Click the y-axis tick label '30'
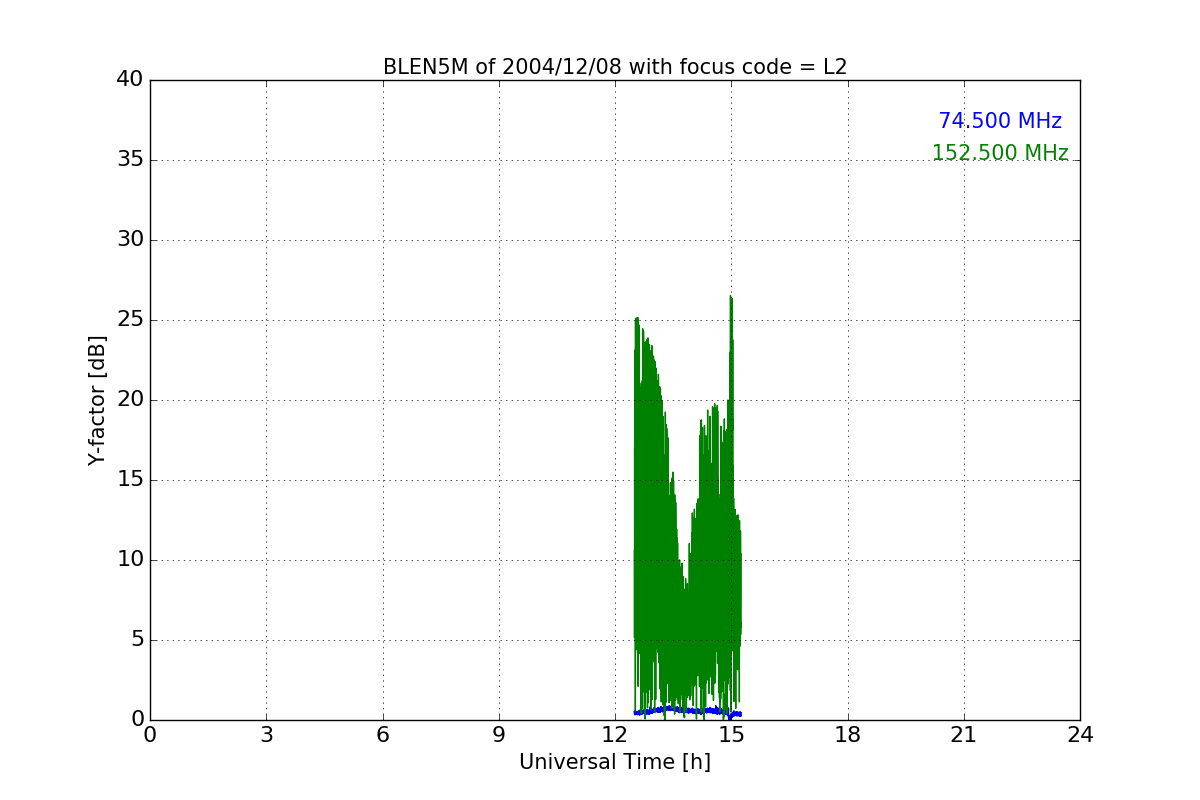Viewport: 1200px width, 800px height. pos(130,239)
